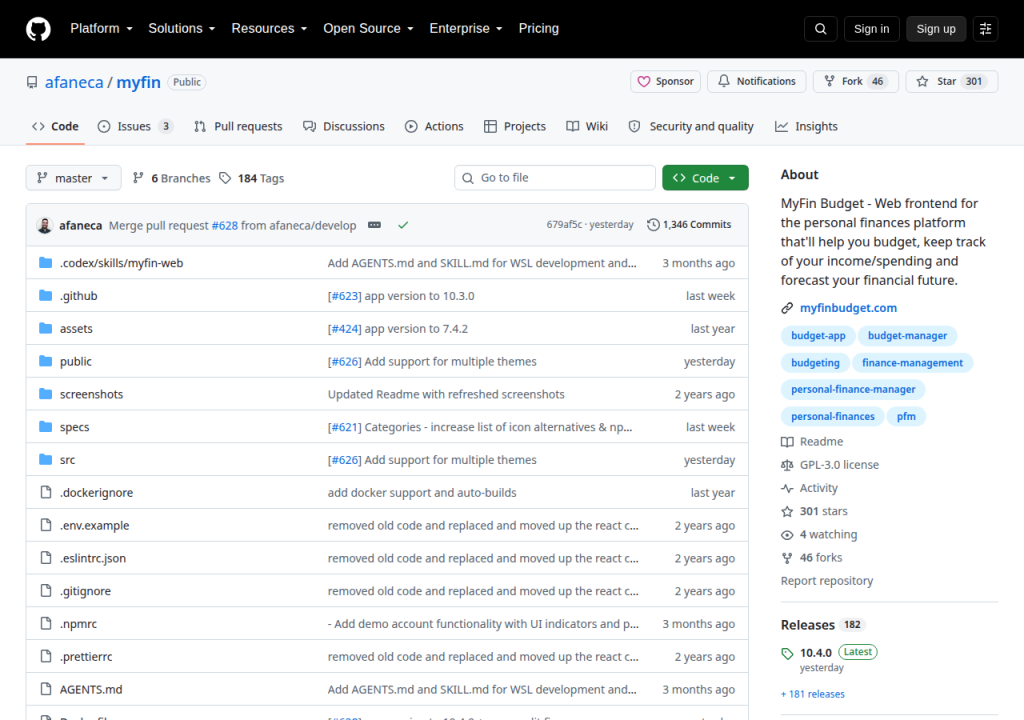Open the master branch selector dropdown

[73, 178]
